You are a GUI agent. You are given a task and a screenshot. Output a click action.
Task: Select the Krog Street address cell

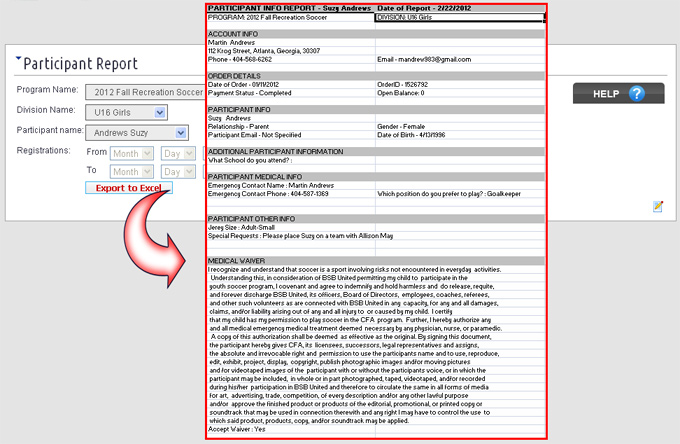(x=291, y=51)
